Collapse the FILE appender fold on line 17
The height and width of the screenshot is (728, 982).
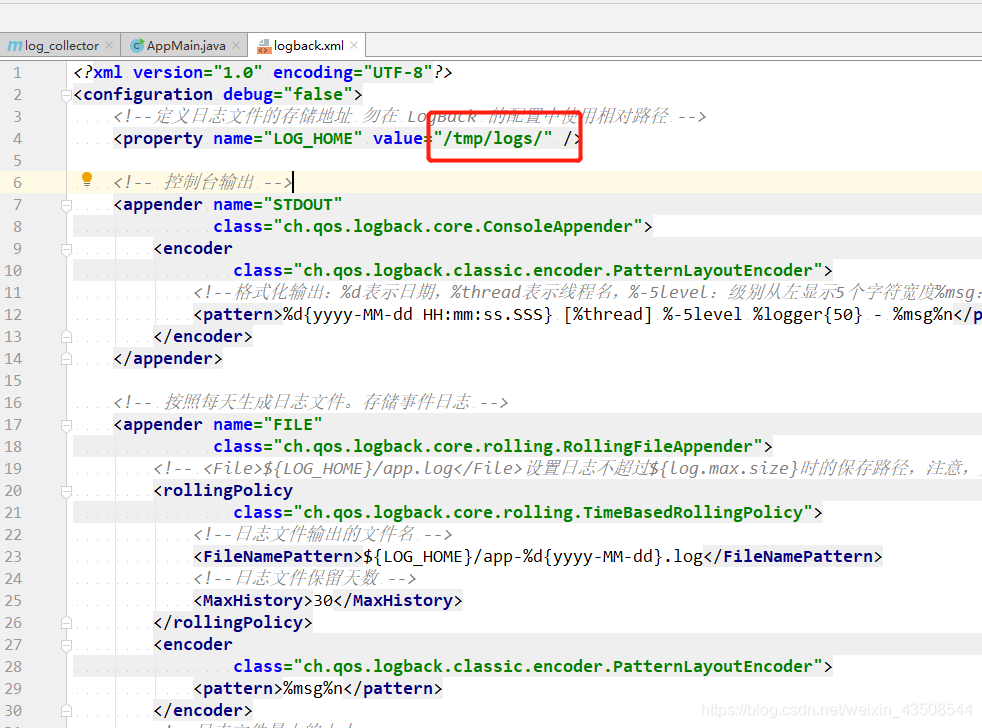(x=66, y=425)
